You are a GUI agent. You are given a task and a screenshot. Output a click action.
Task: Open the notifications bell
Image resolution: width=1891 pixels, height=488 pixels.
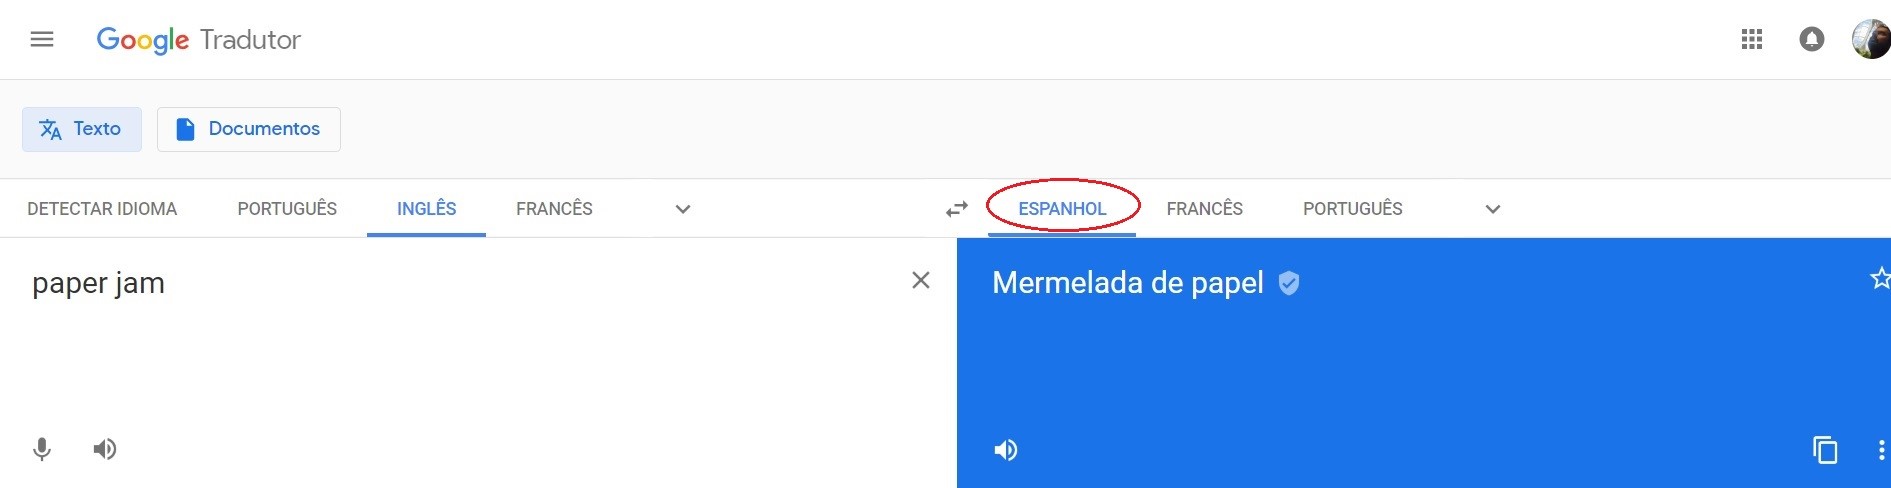click(x=1811, y=40)
